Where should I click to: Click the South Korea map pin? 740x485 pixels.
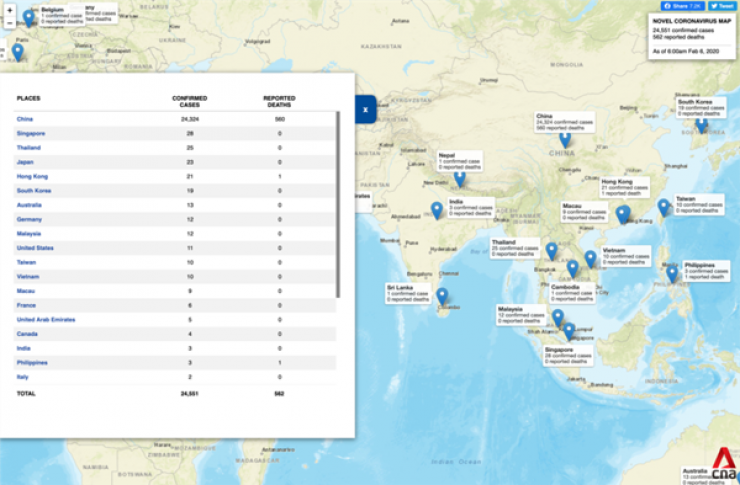pyautogui.click(x=701, y=126)
